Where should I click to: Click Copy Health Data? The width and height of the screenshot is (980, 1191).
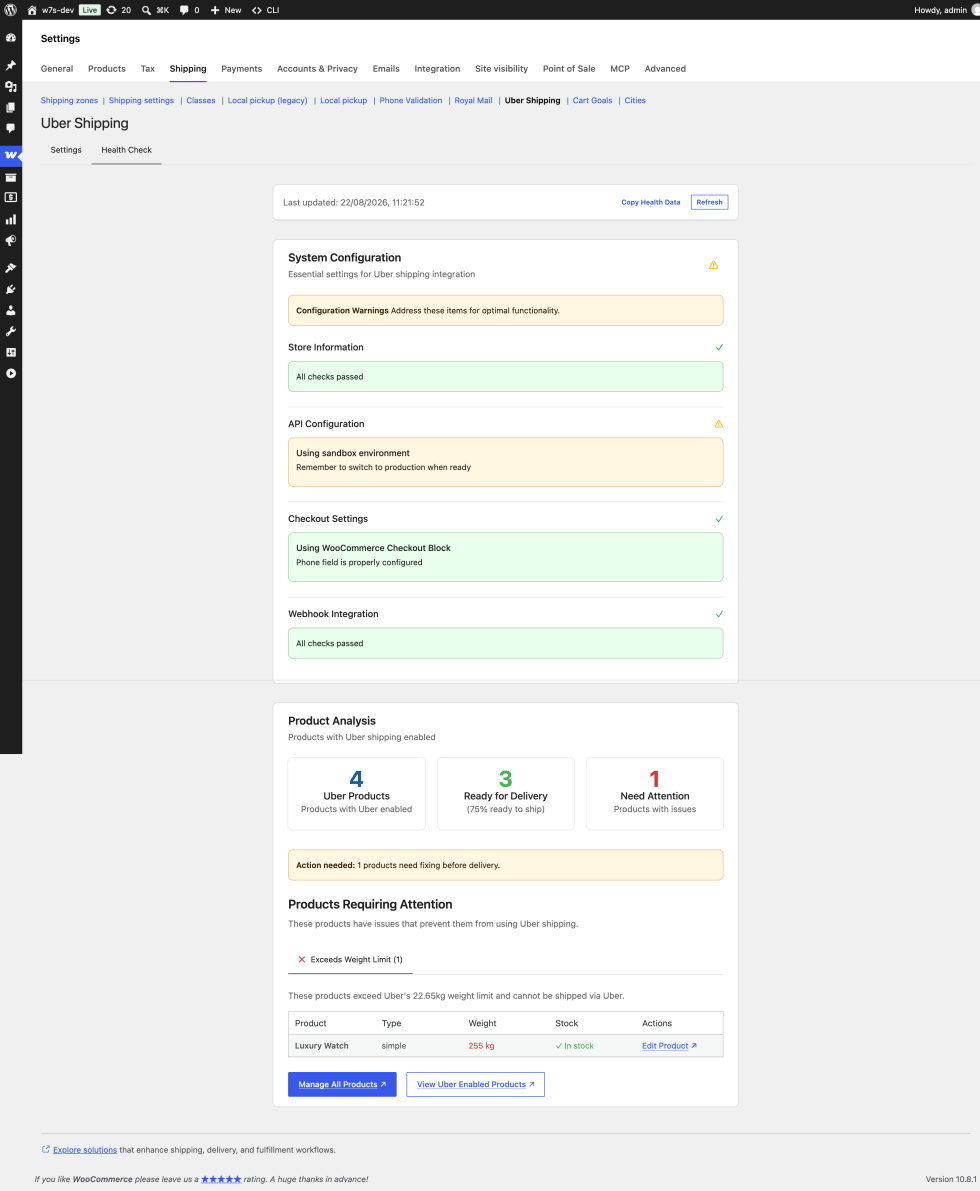pos(650,202)
